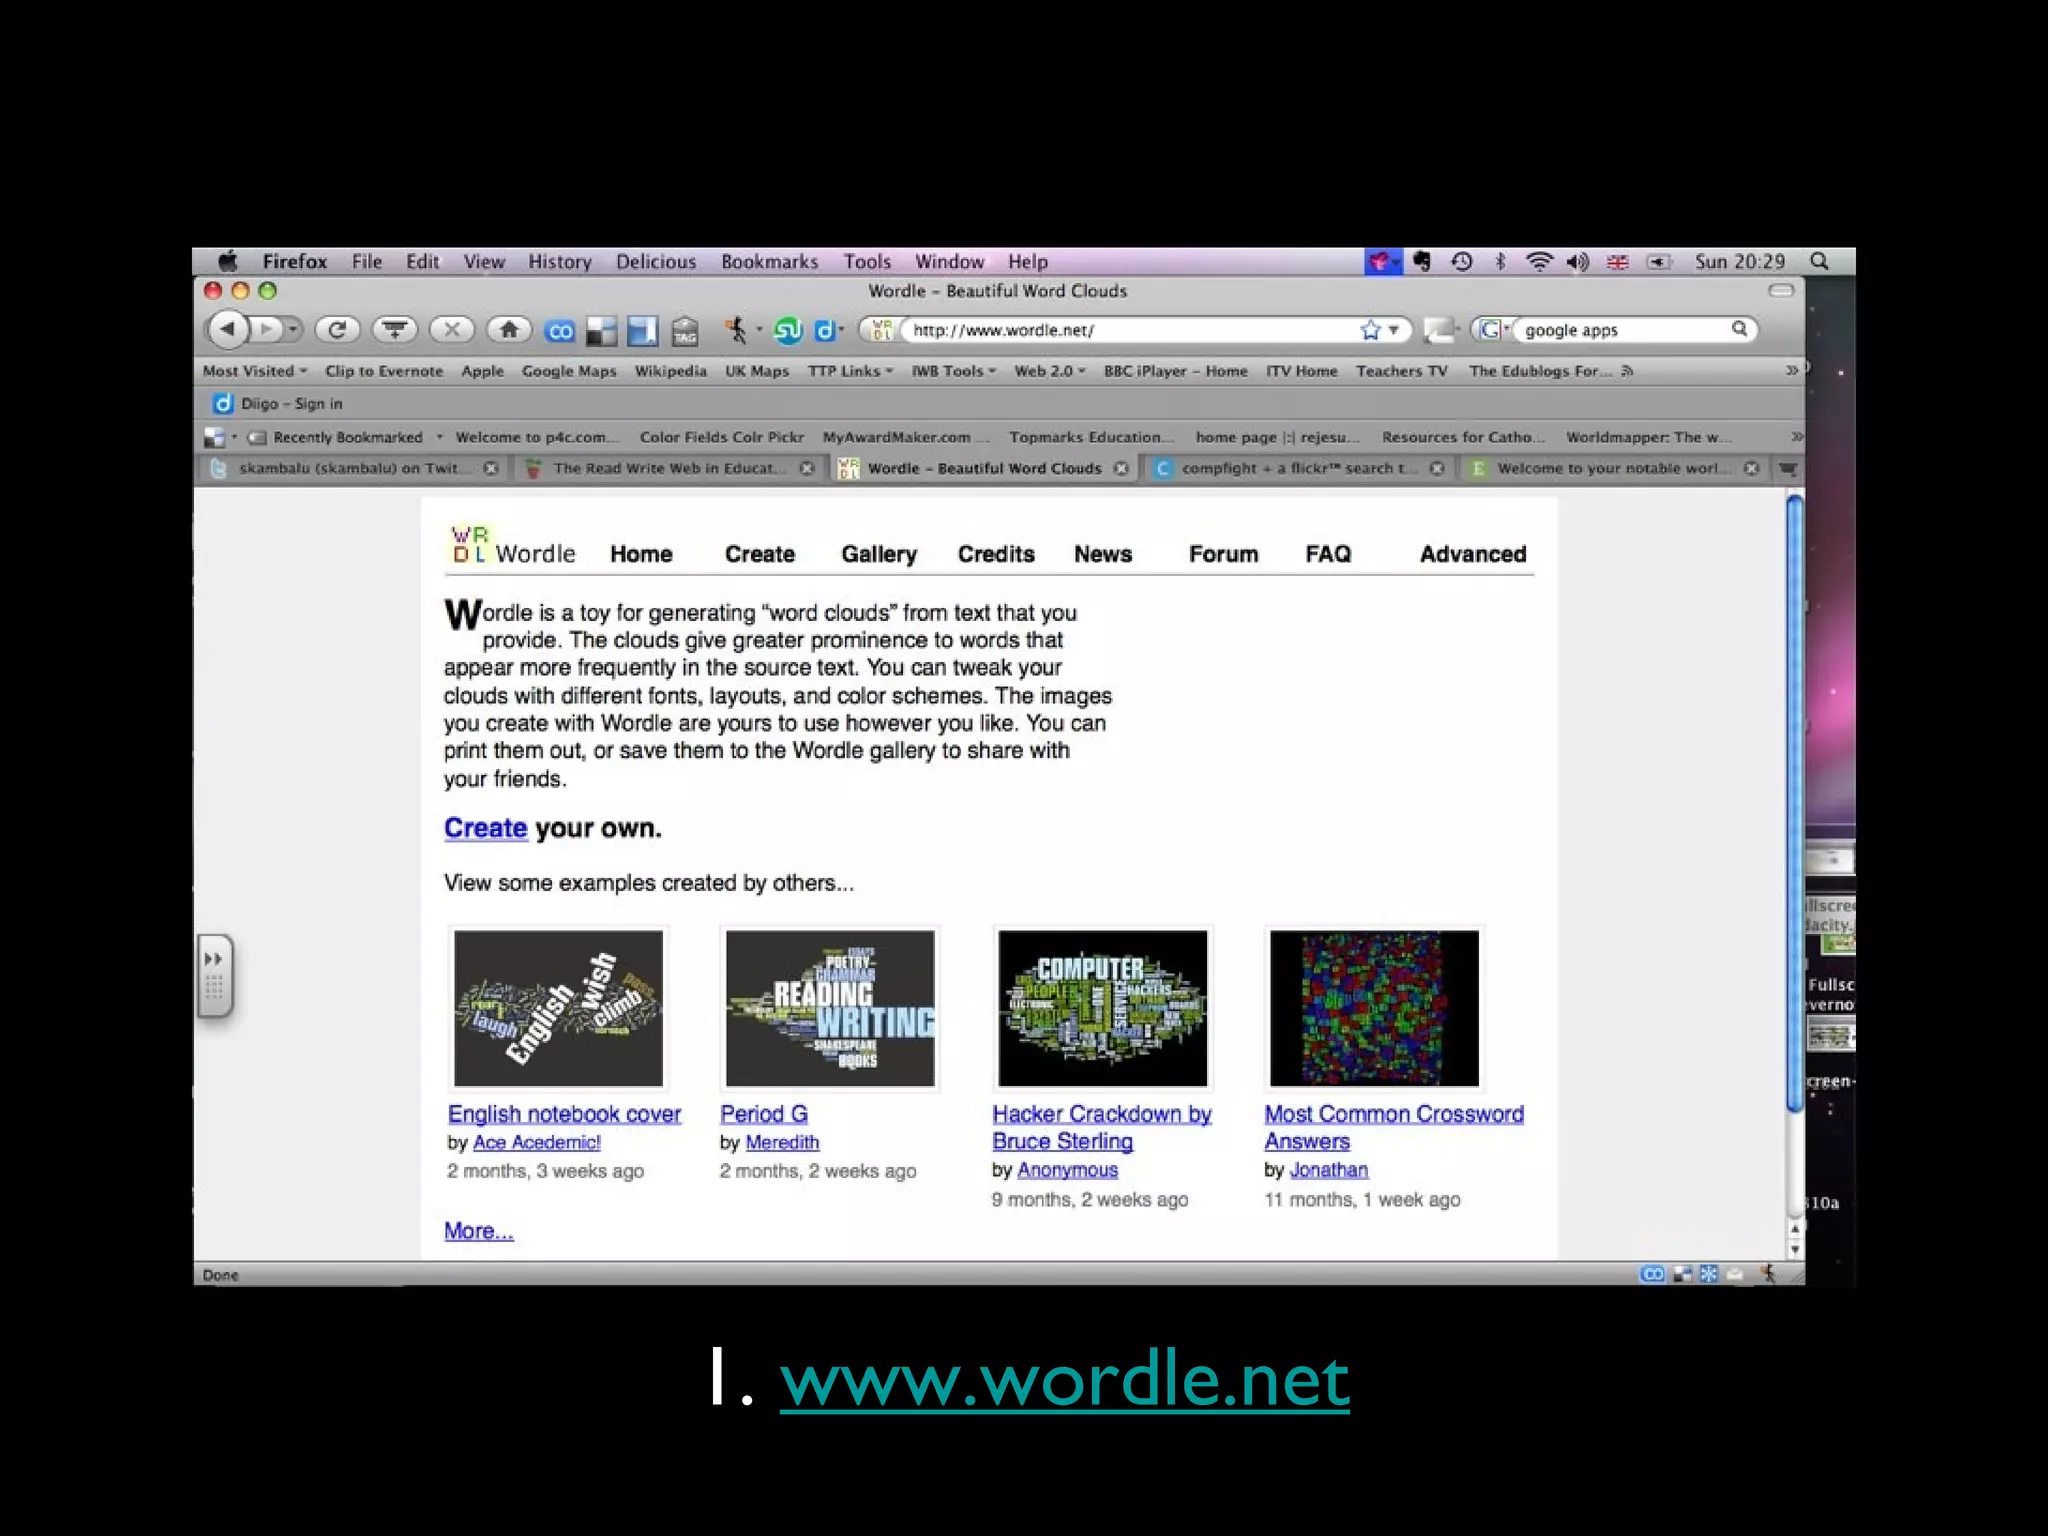Viewport: 2048px width, 1536px height.
Task: Click the www.wordle.net slide link
Action: click(1064, 1380)
